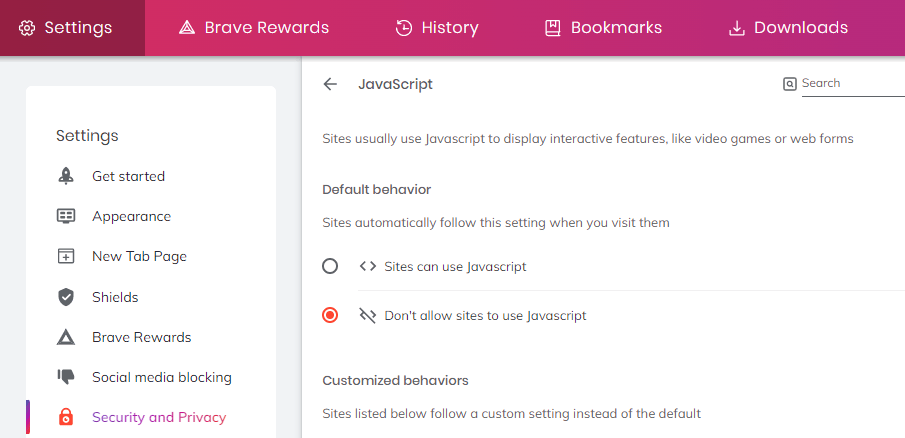Image resolution: width=905 pixels, height=438 pixels.
Task: Open the Bookmarks tab in top bar
Action: [604, 28]
